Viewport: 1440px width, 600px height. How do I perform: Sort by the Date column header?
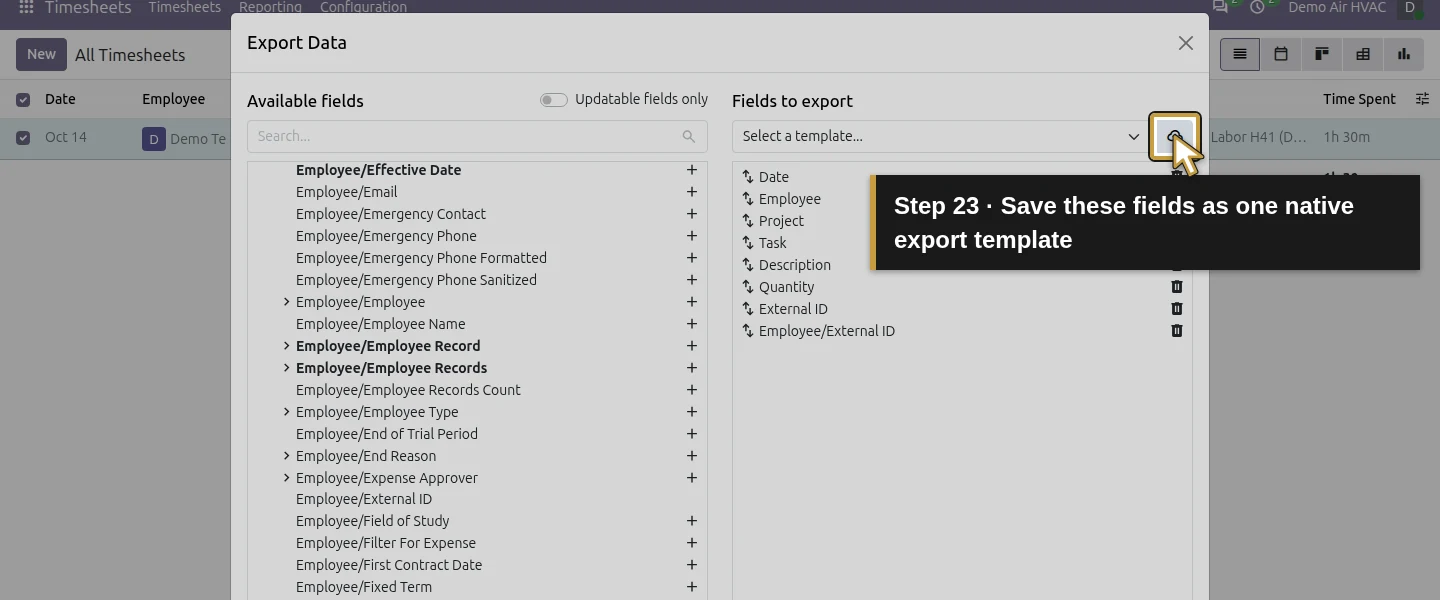click(x=60, y=99)
